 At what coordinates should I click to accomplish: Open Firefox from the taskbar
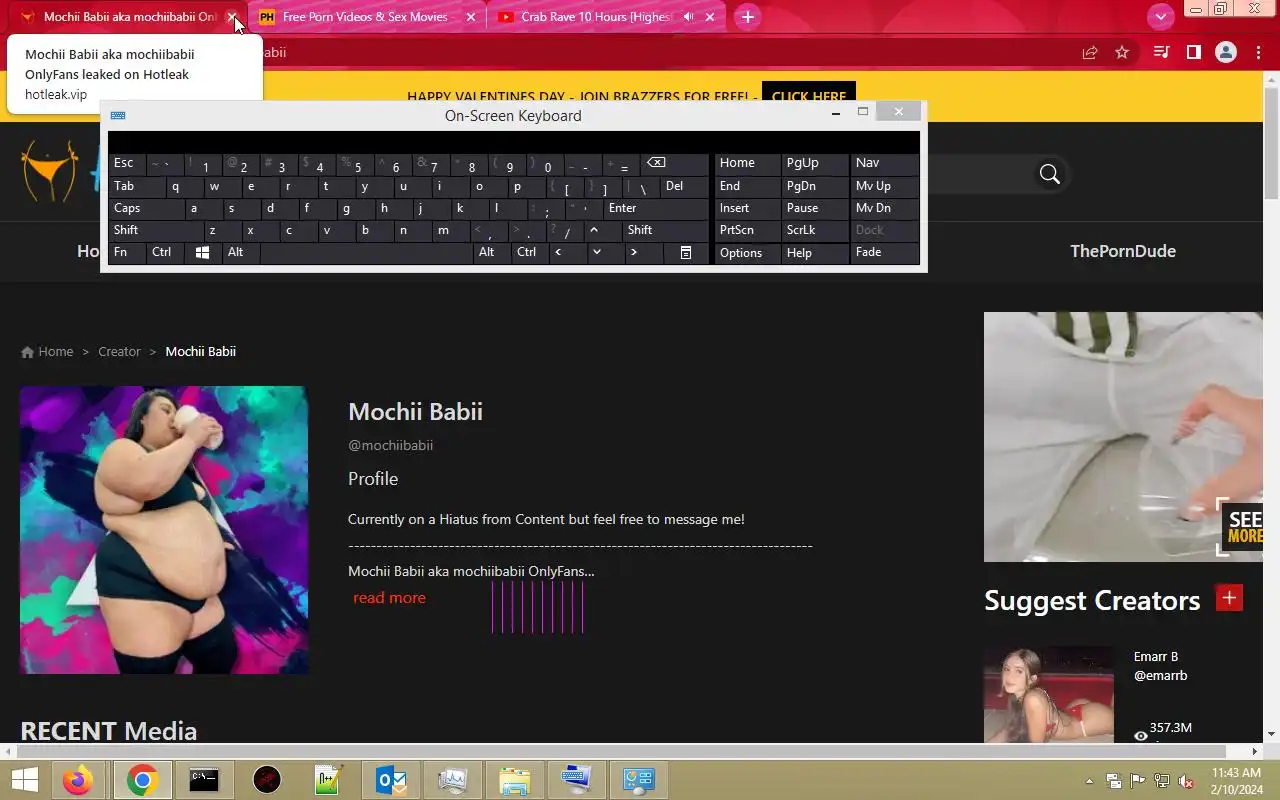[77, 780]
